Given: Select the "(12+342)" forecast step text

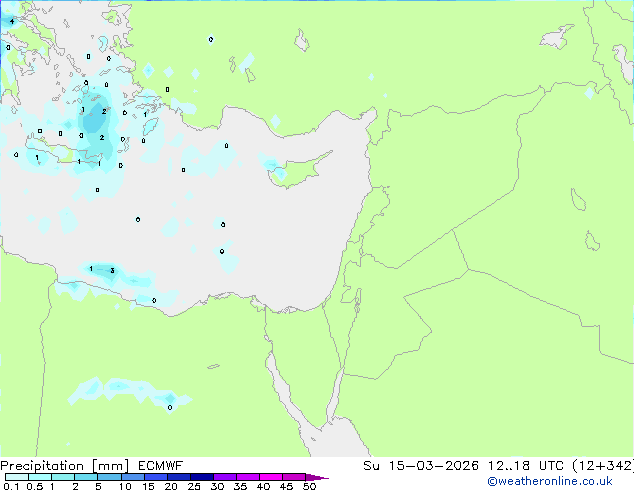Looking at the screenshot, I should pyautogui.click(x=603, y=466).
